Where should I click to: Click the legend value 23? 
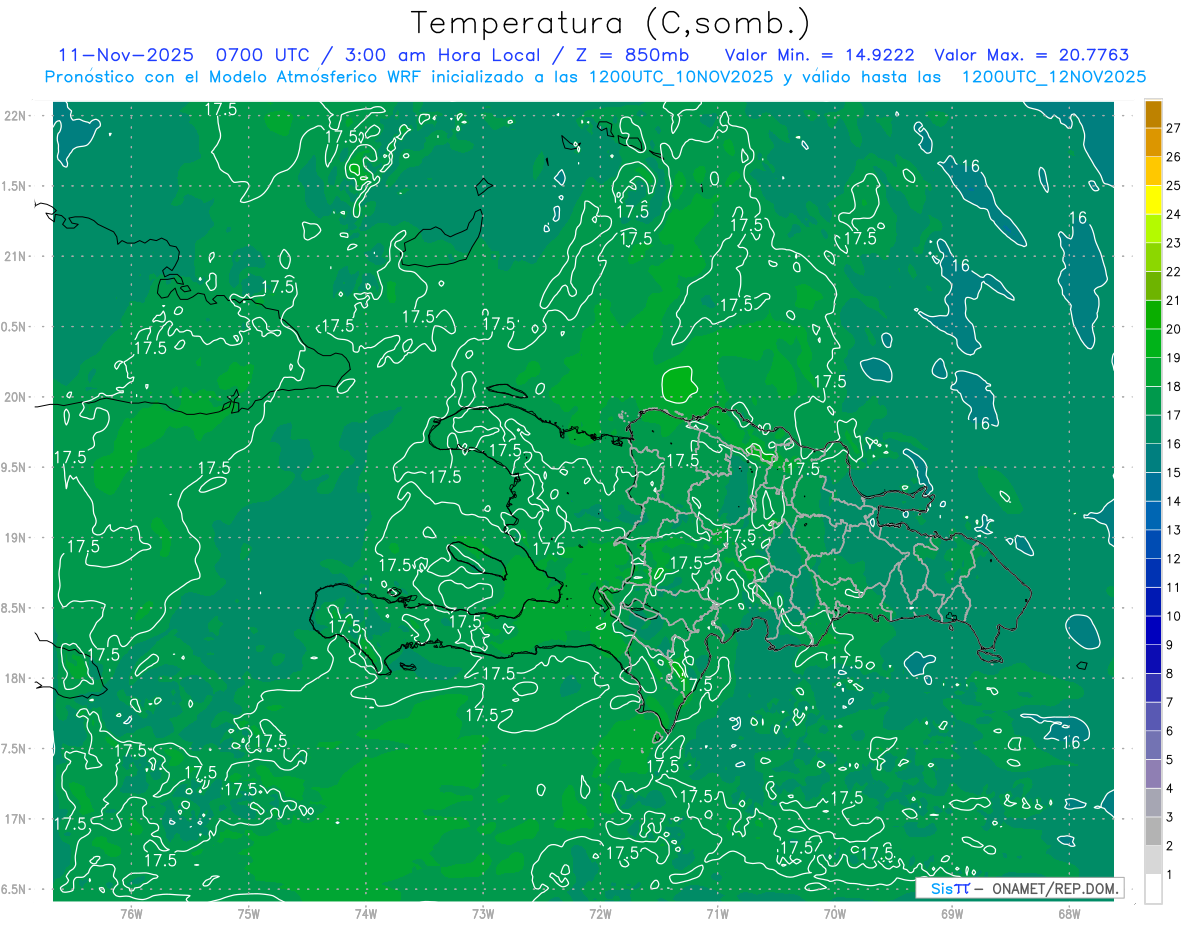[1174, 243]
